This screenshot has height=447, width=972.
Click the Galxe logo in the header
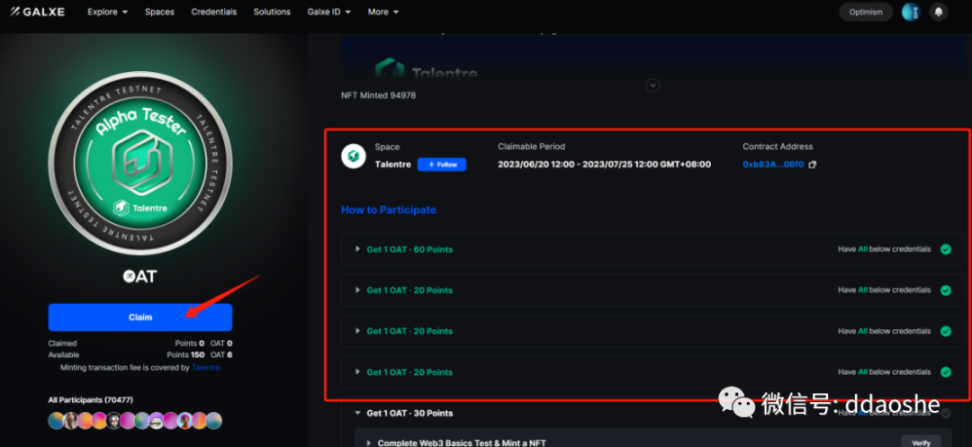tap(38, 12)
